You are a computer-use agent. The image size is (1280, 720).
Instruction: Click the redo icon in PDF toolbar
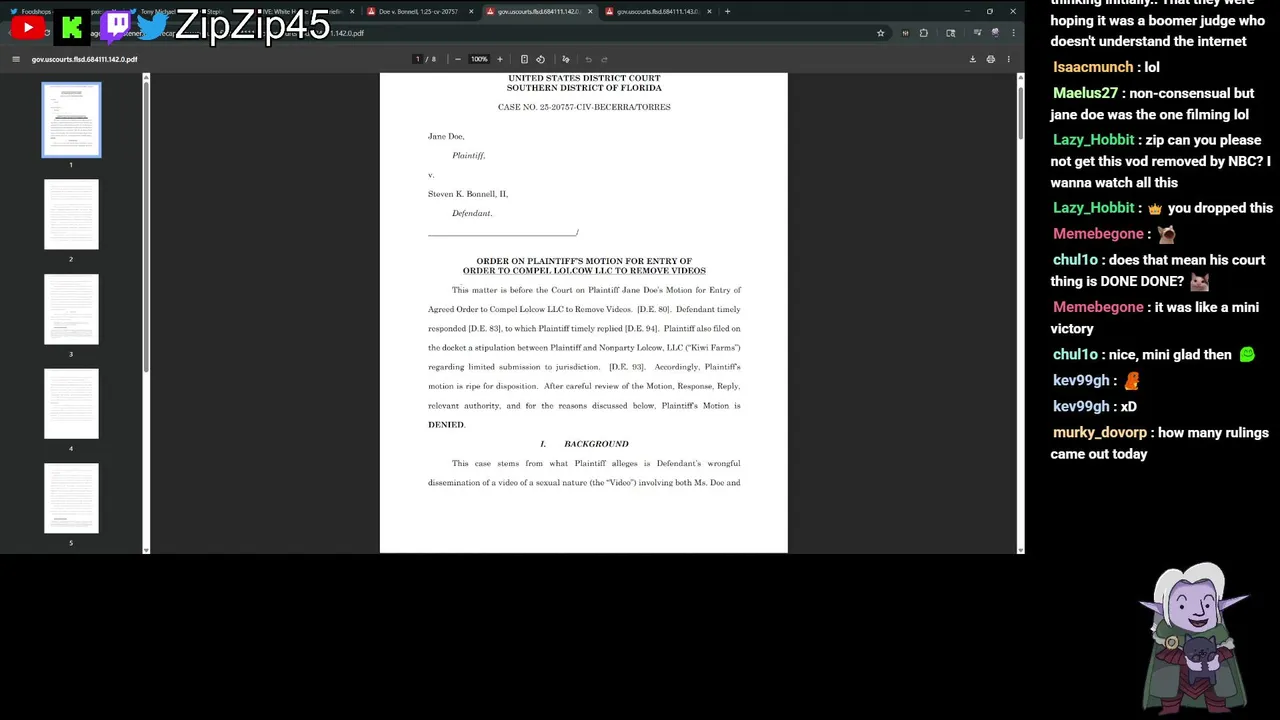click(x=604, y=59)
